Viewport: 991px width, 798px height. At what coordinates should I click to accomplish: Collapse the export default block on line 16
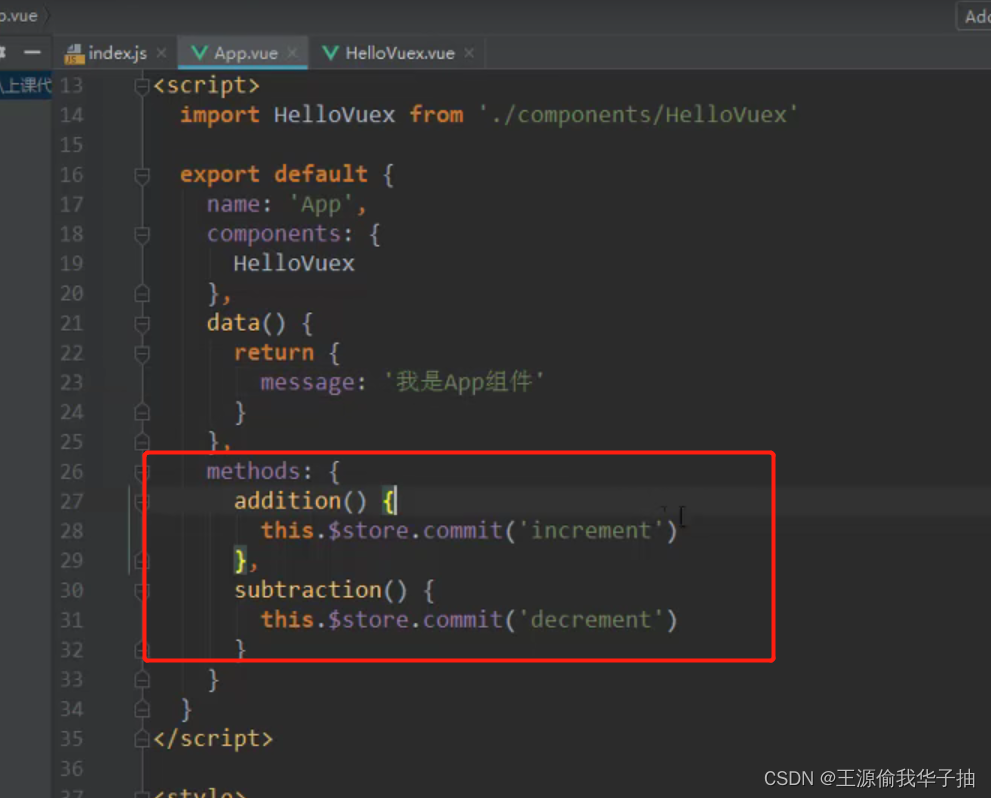142,175
